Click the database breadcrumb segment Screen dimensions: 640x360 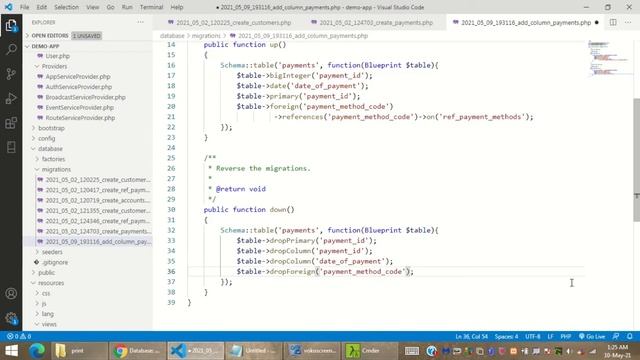point(172,36)
